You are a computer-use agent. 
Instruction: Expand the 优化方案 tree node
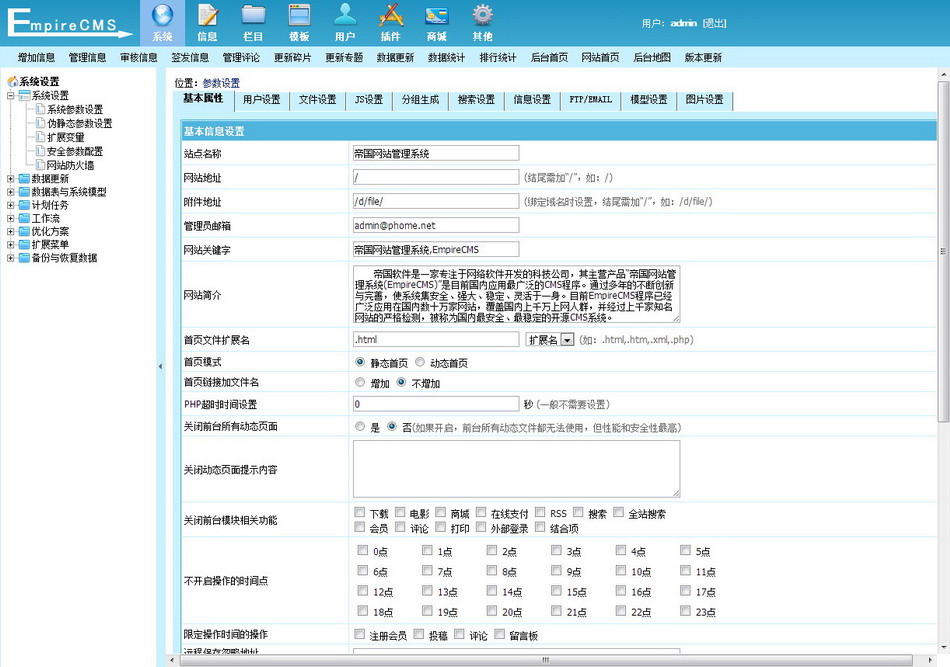10,231
